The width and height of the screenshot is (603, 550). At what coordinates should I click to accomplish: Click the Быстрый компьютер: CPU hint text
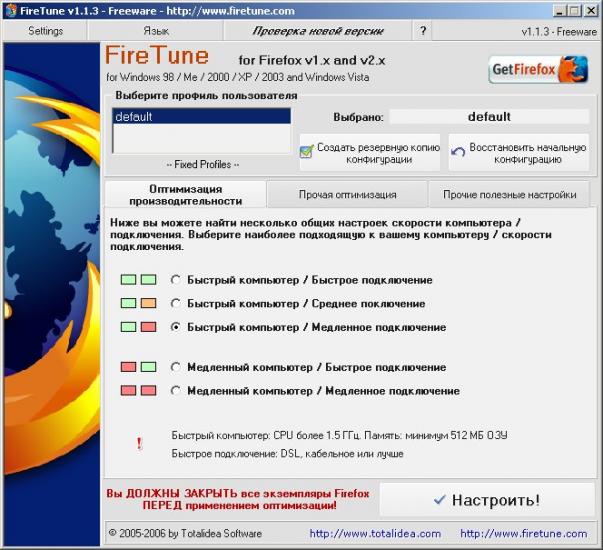pos(339,435)
